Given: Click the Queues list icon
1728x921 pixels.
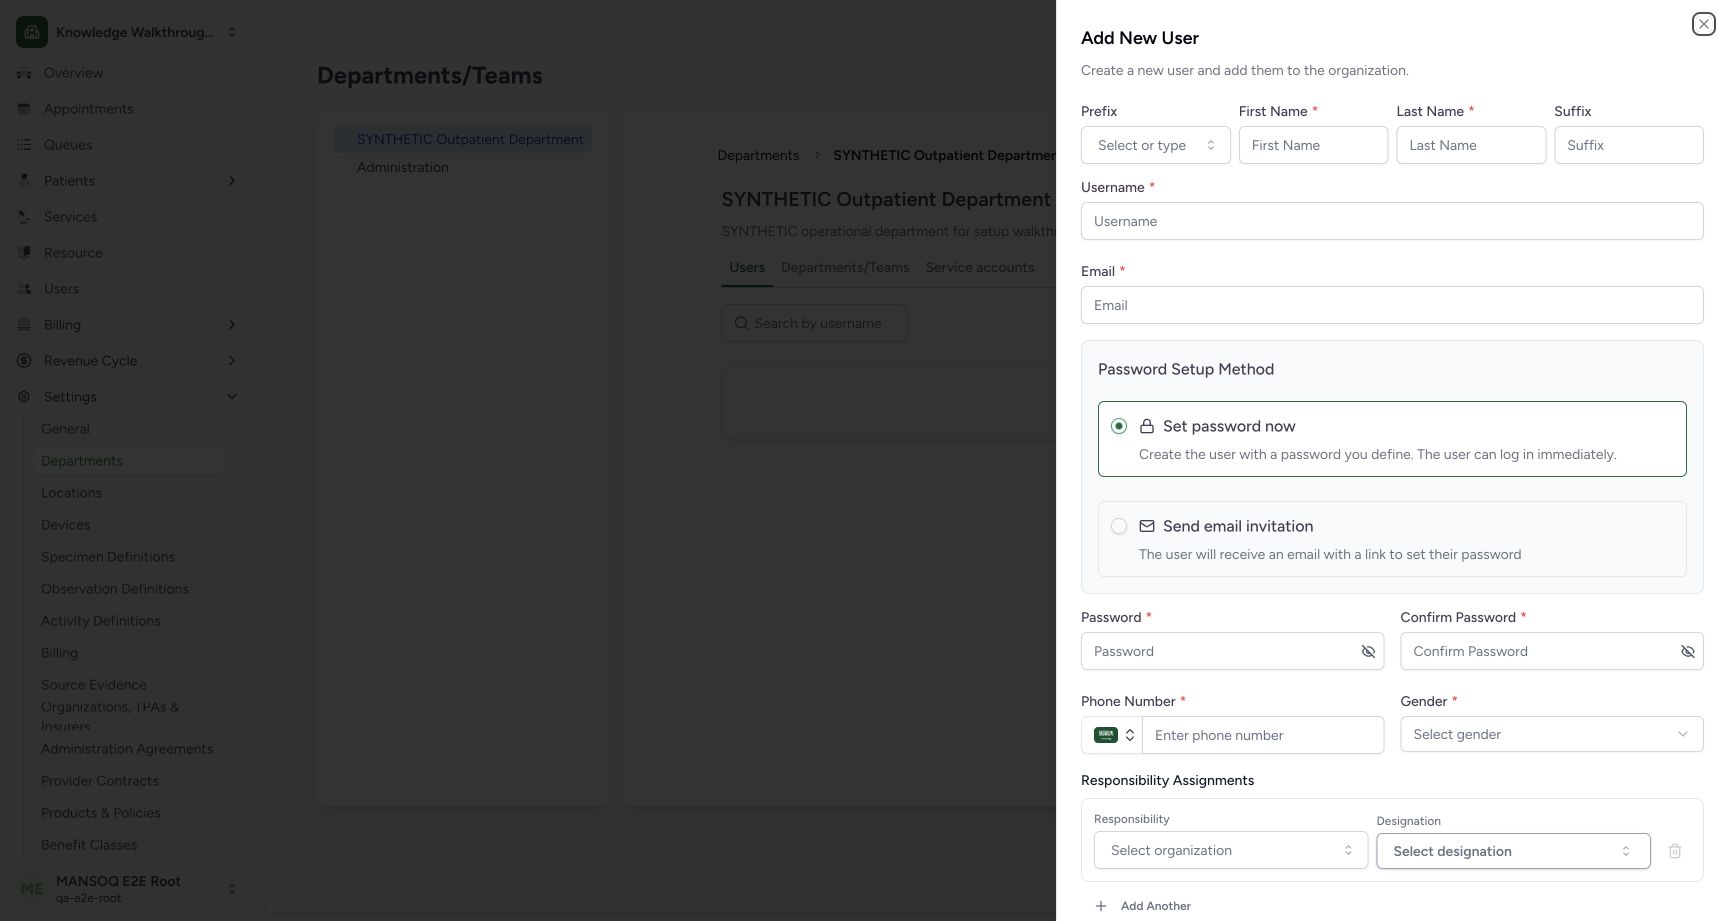Looking at the screenshot, I should pyautogui.click(x=24, y=145).
